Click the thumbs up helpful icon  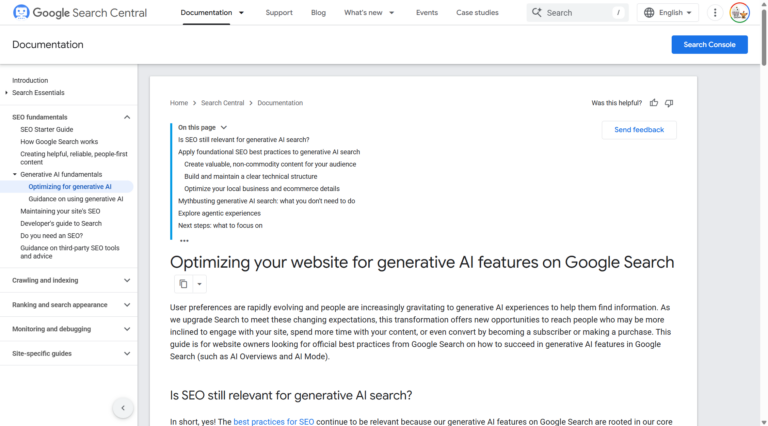[x=654, y=103]
